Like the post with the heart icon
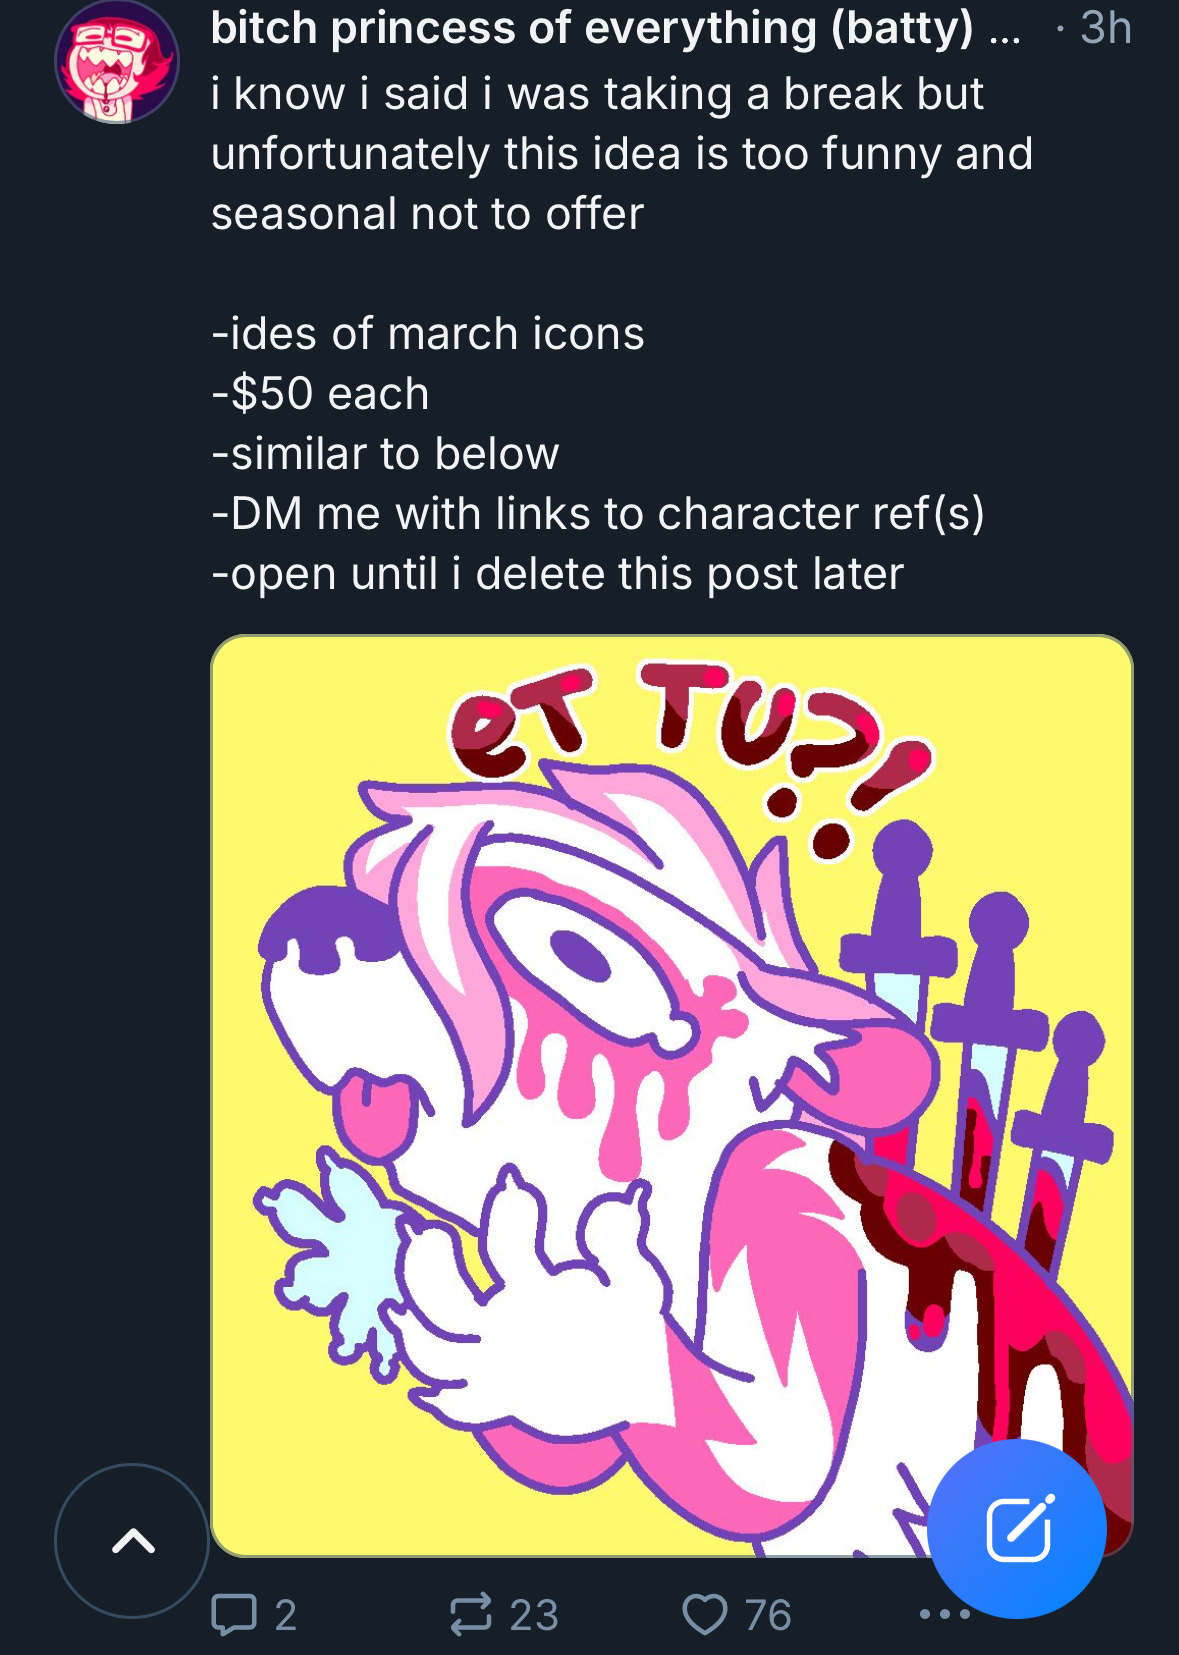Image resolution: width=1179 pixels, height=1655 pixels. pos(705,1614)
